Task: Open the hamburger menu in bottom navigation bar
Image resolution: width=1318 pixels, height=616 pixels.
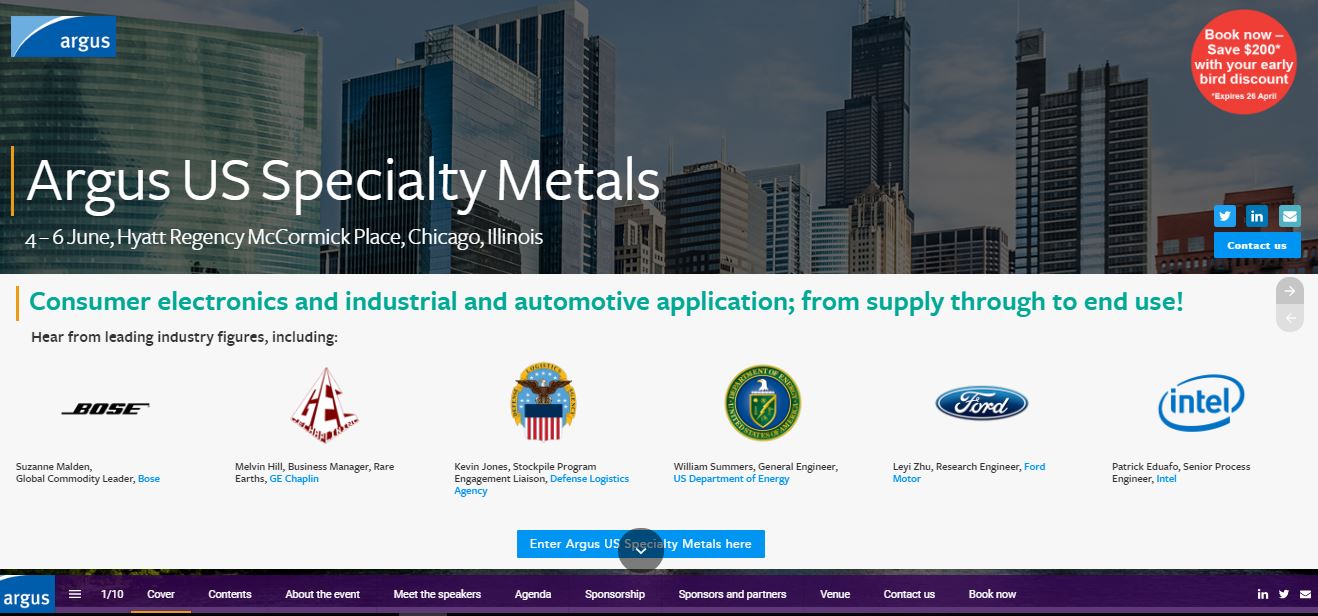Action: tap(75, 594)
